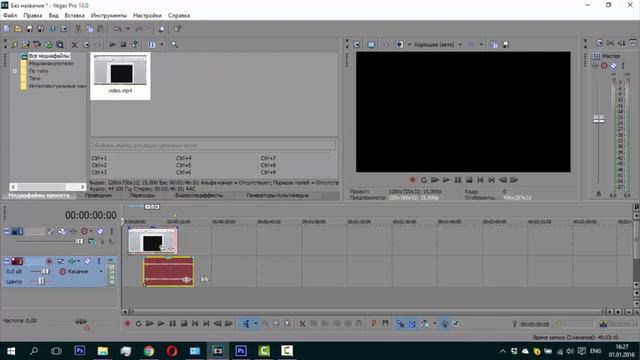Viewport: 640px width, 360px height.
Task: Mute the video track
Action: [x=100, y=231]
